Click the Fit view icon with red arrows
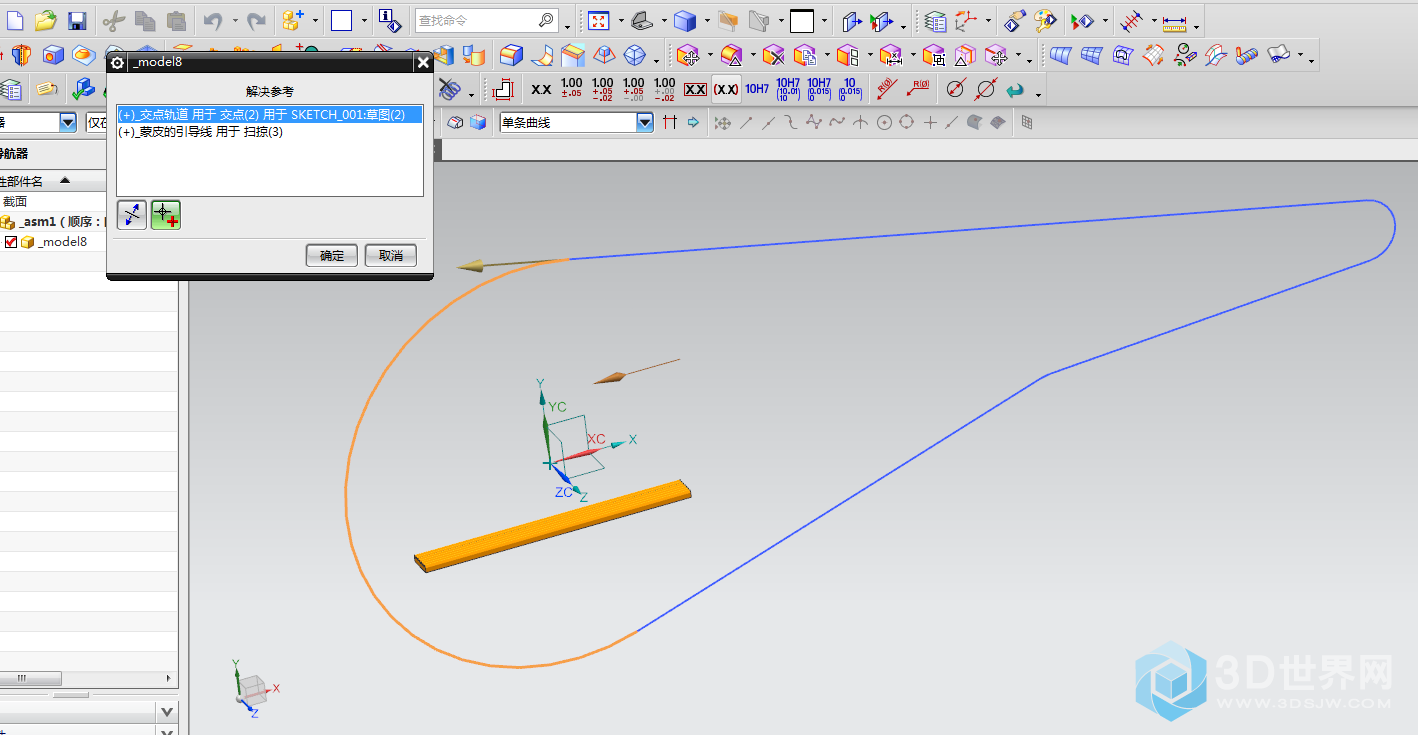This screenshot has height=735, width=1418. pyautogui.click(x=598, y=20)
